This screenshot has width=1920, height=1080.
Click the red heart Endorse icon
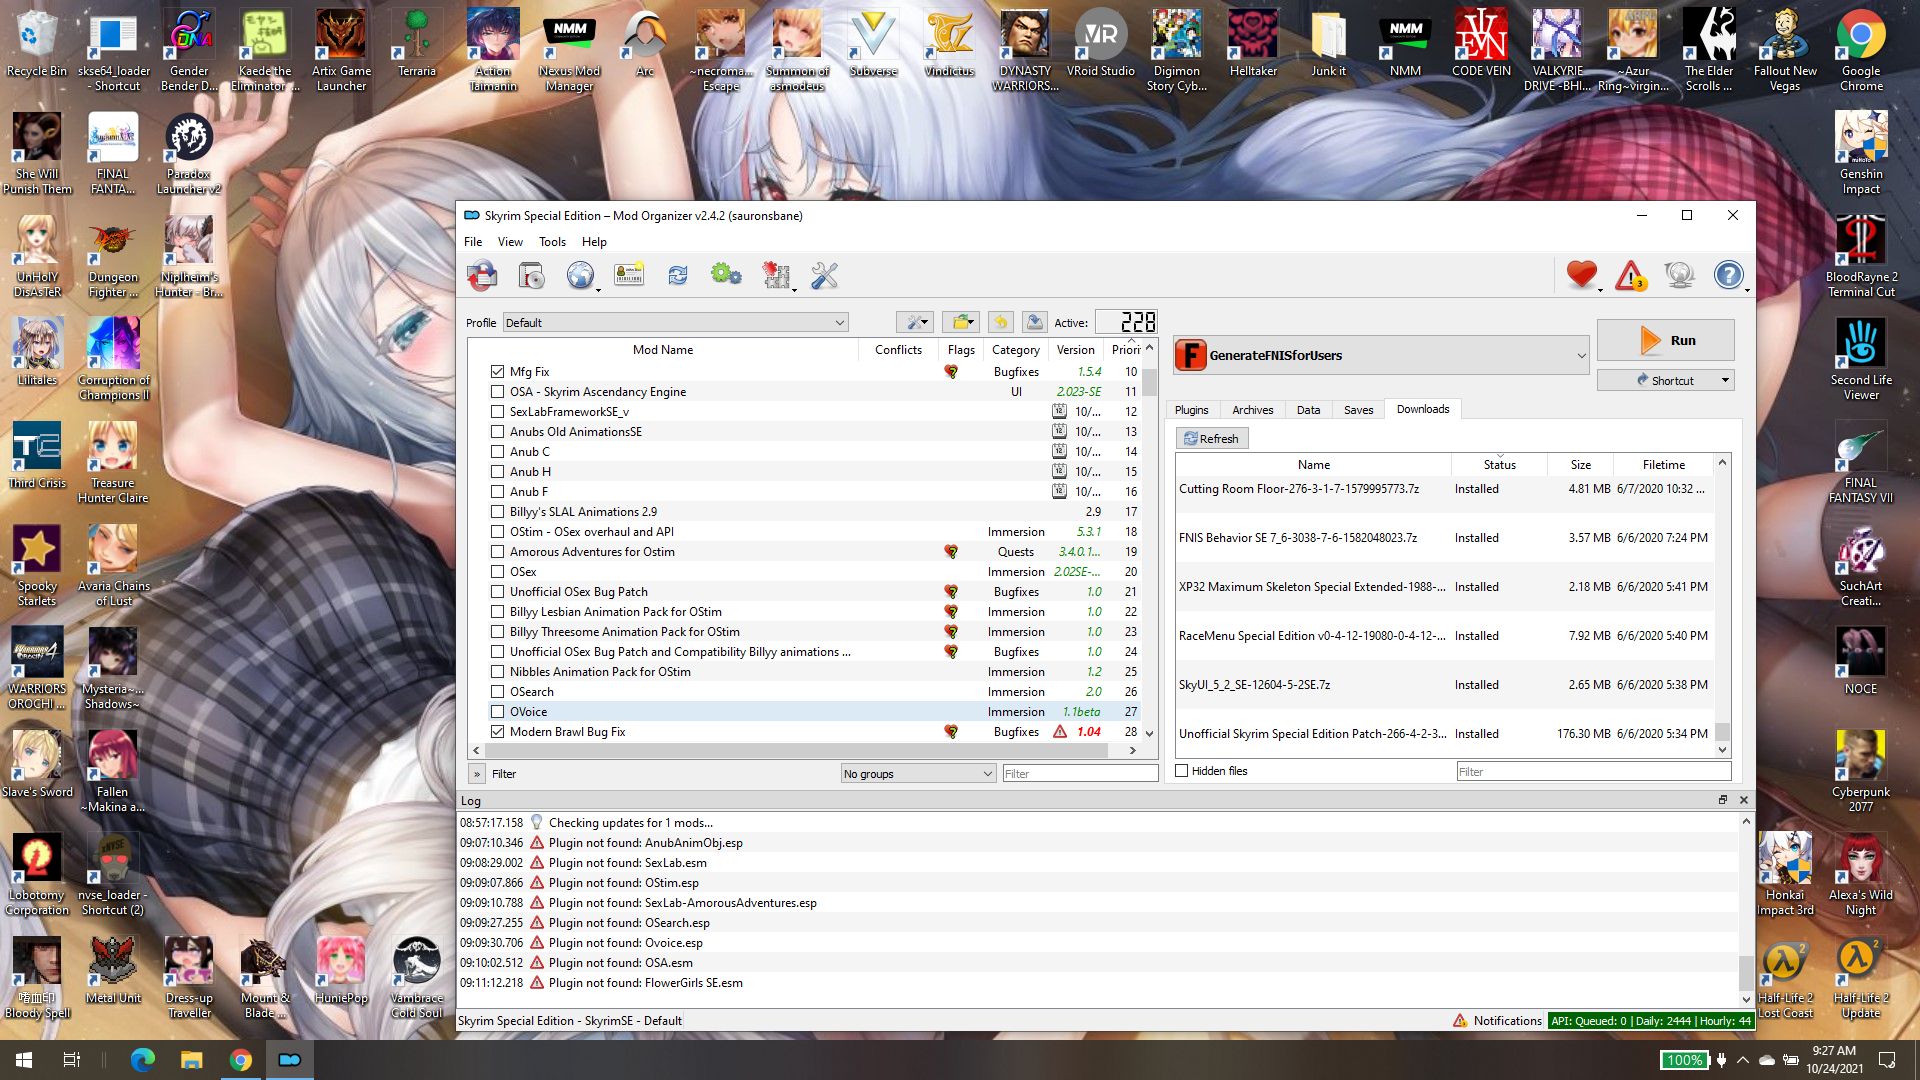[x=1582, y=275]
